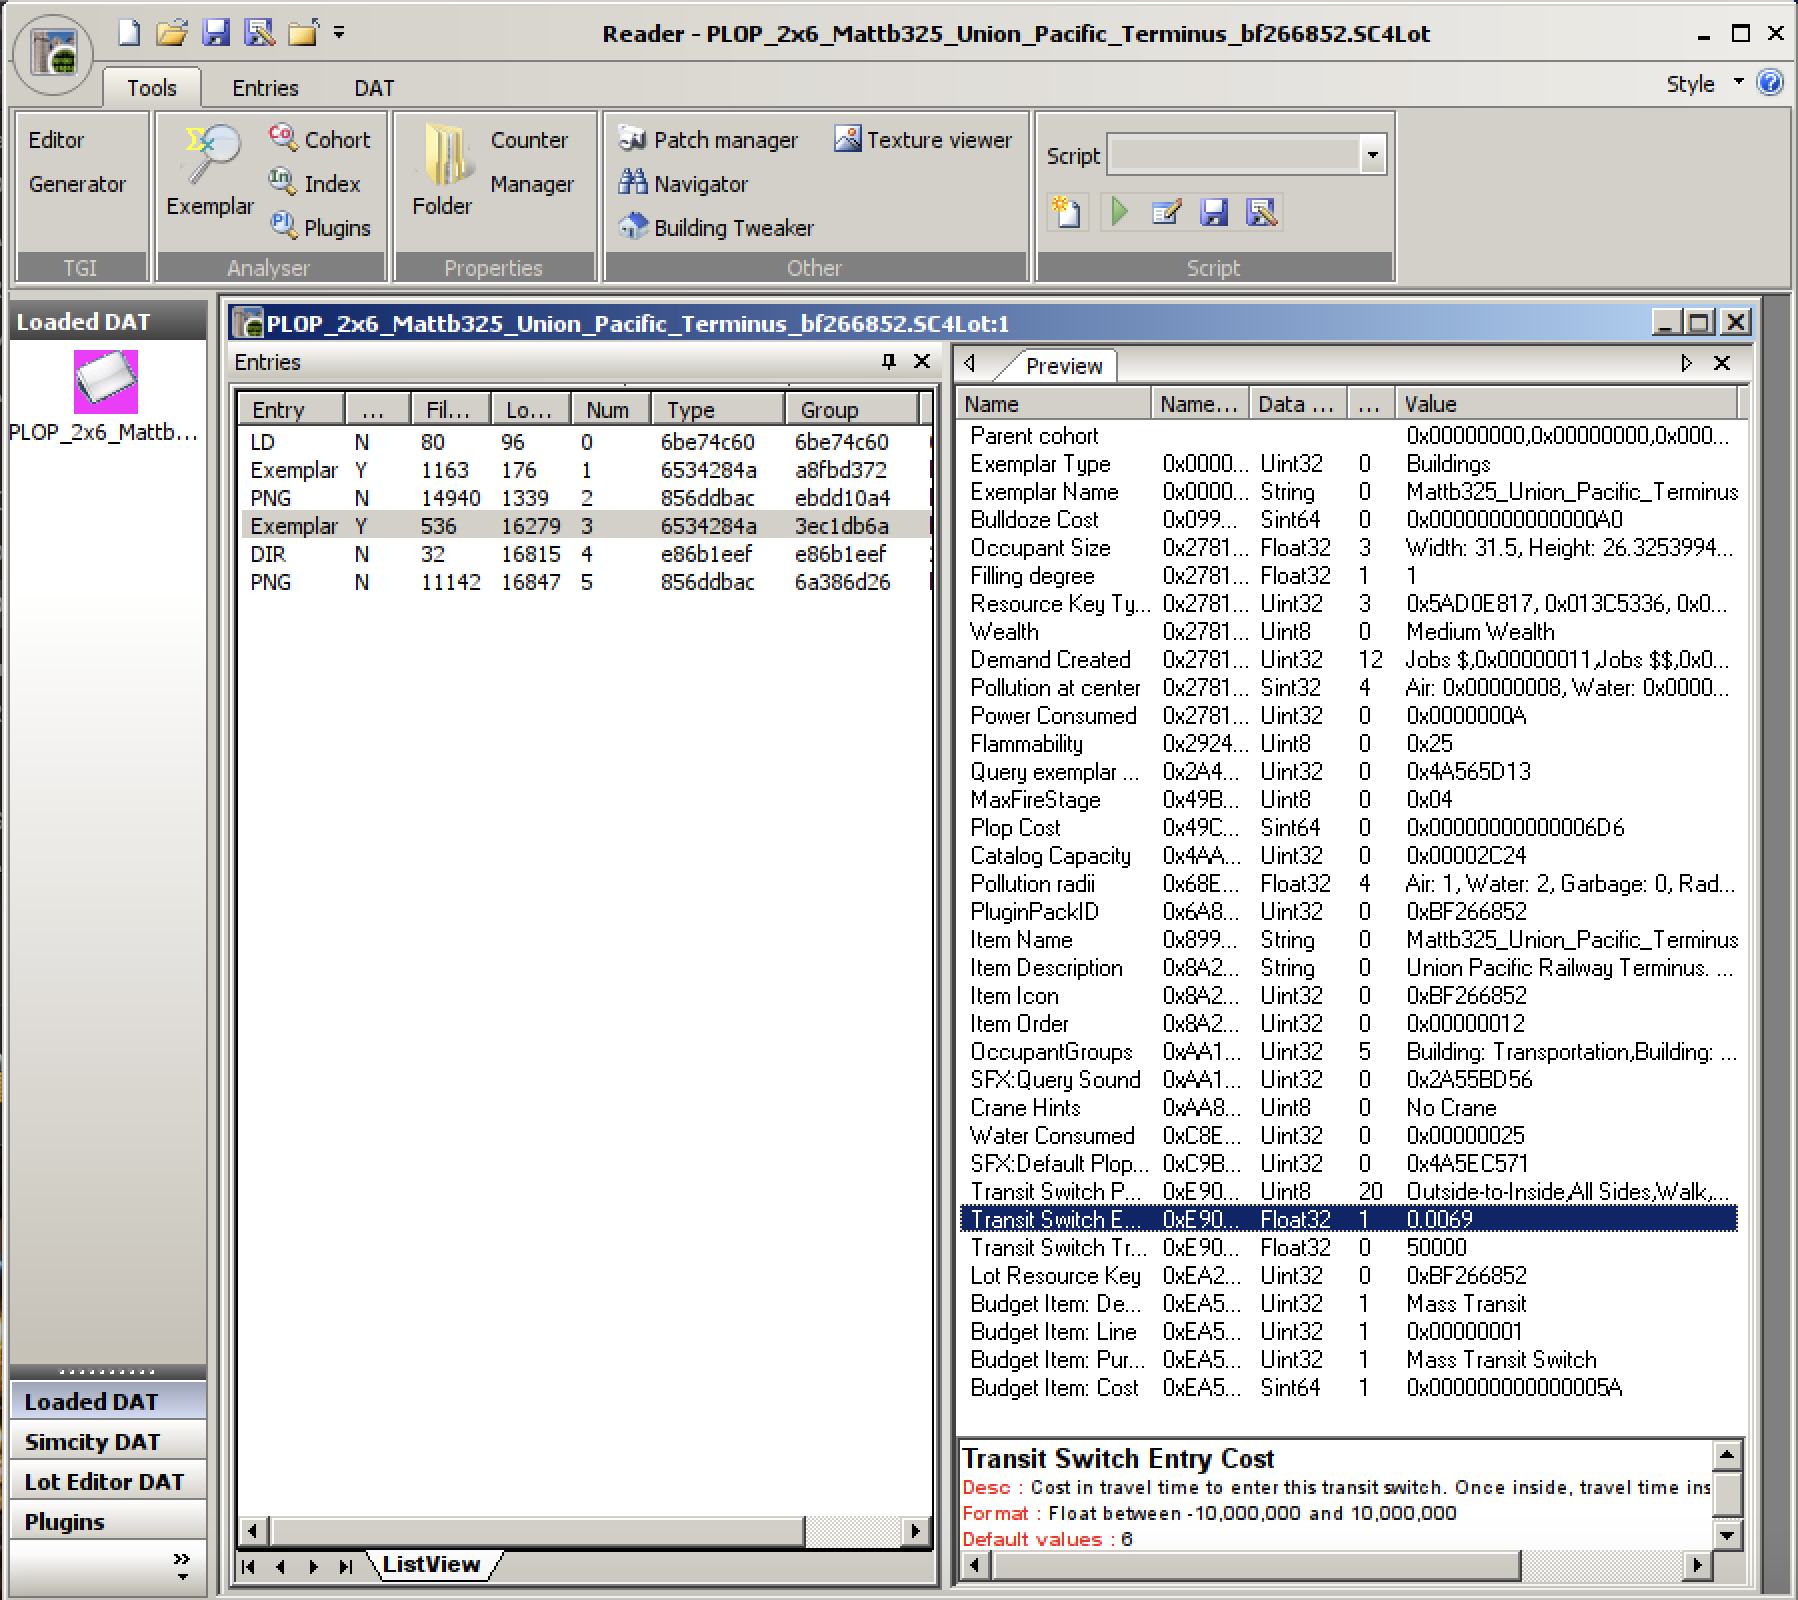
Task: Expand the Style dropdown menu
Action: point(1739,82)
